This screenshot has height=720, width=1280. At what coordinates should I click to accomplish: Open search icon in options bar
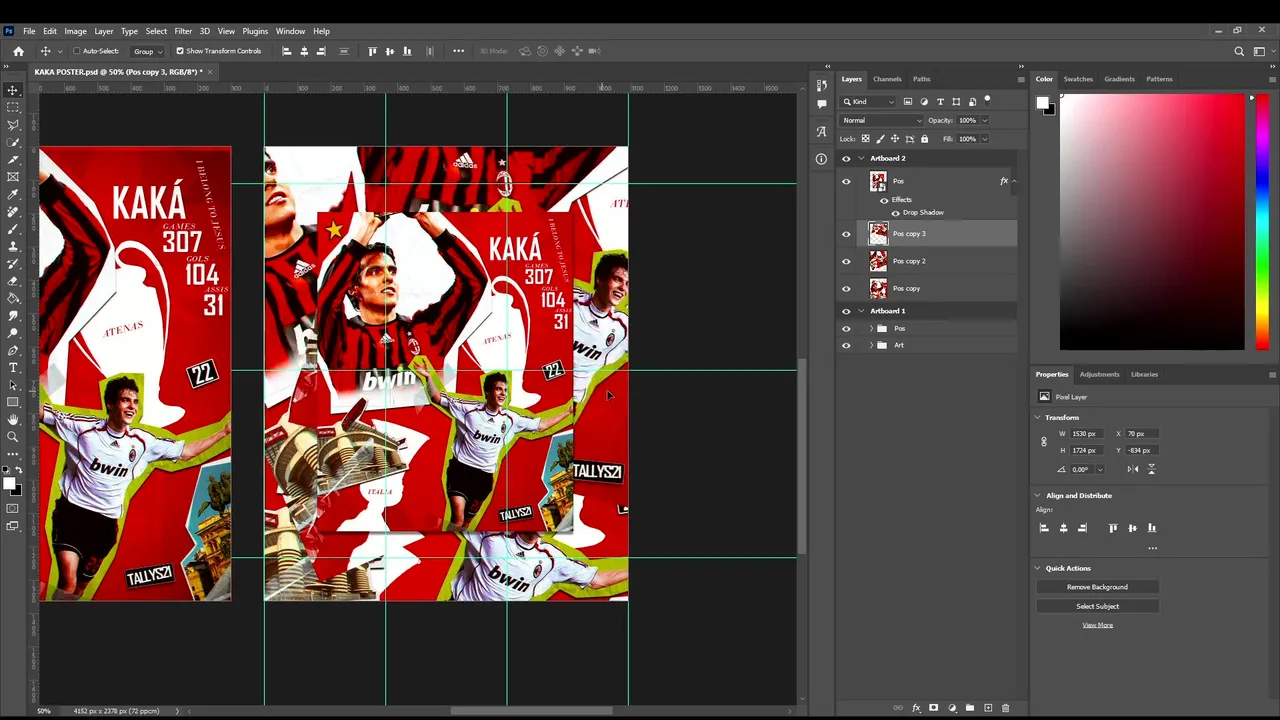1239,51
